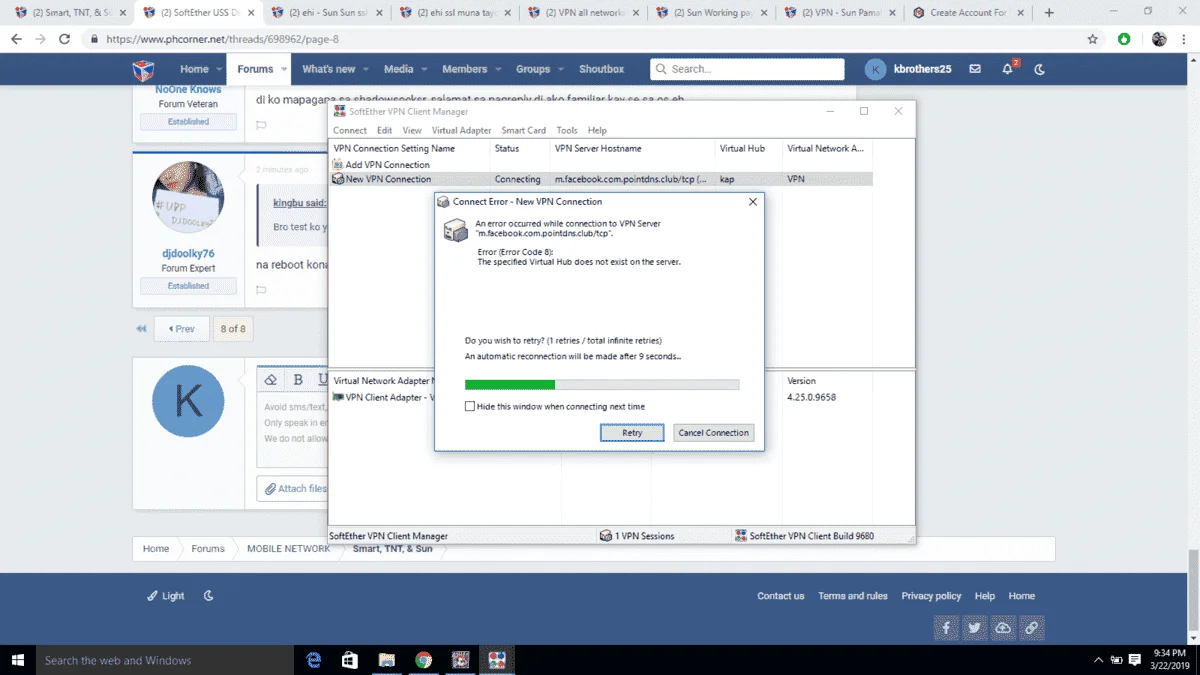
Task: Open the Virtual Adapter menu
Action: (x=461, y=130)
